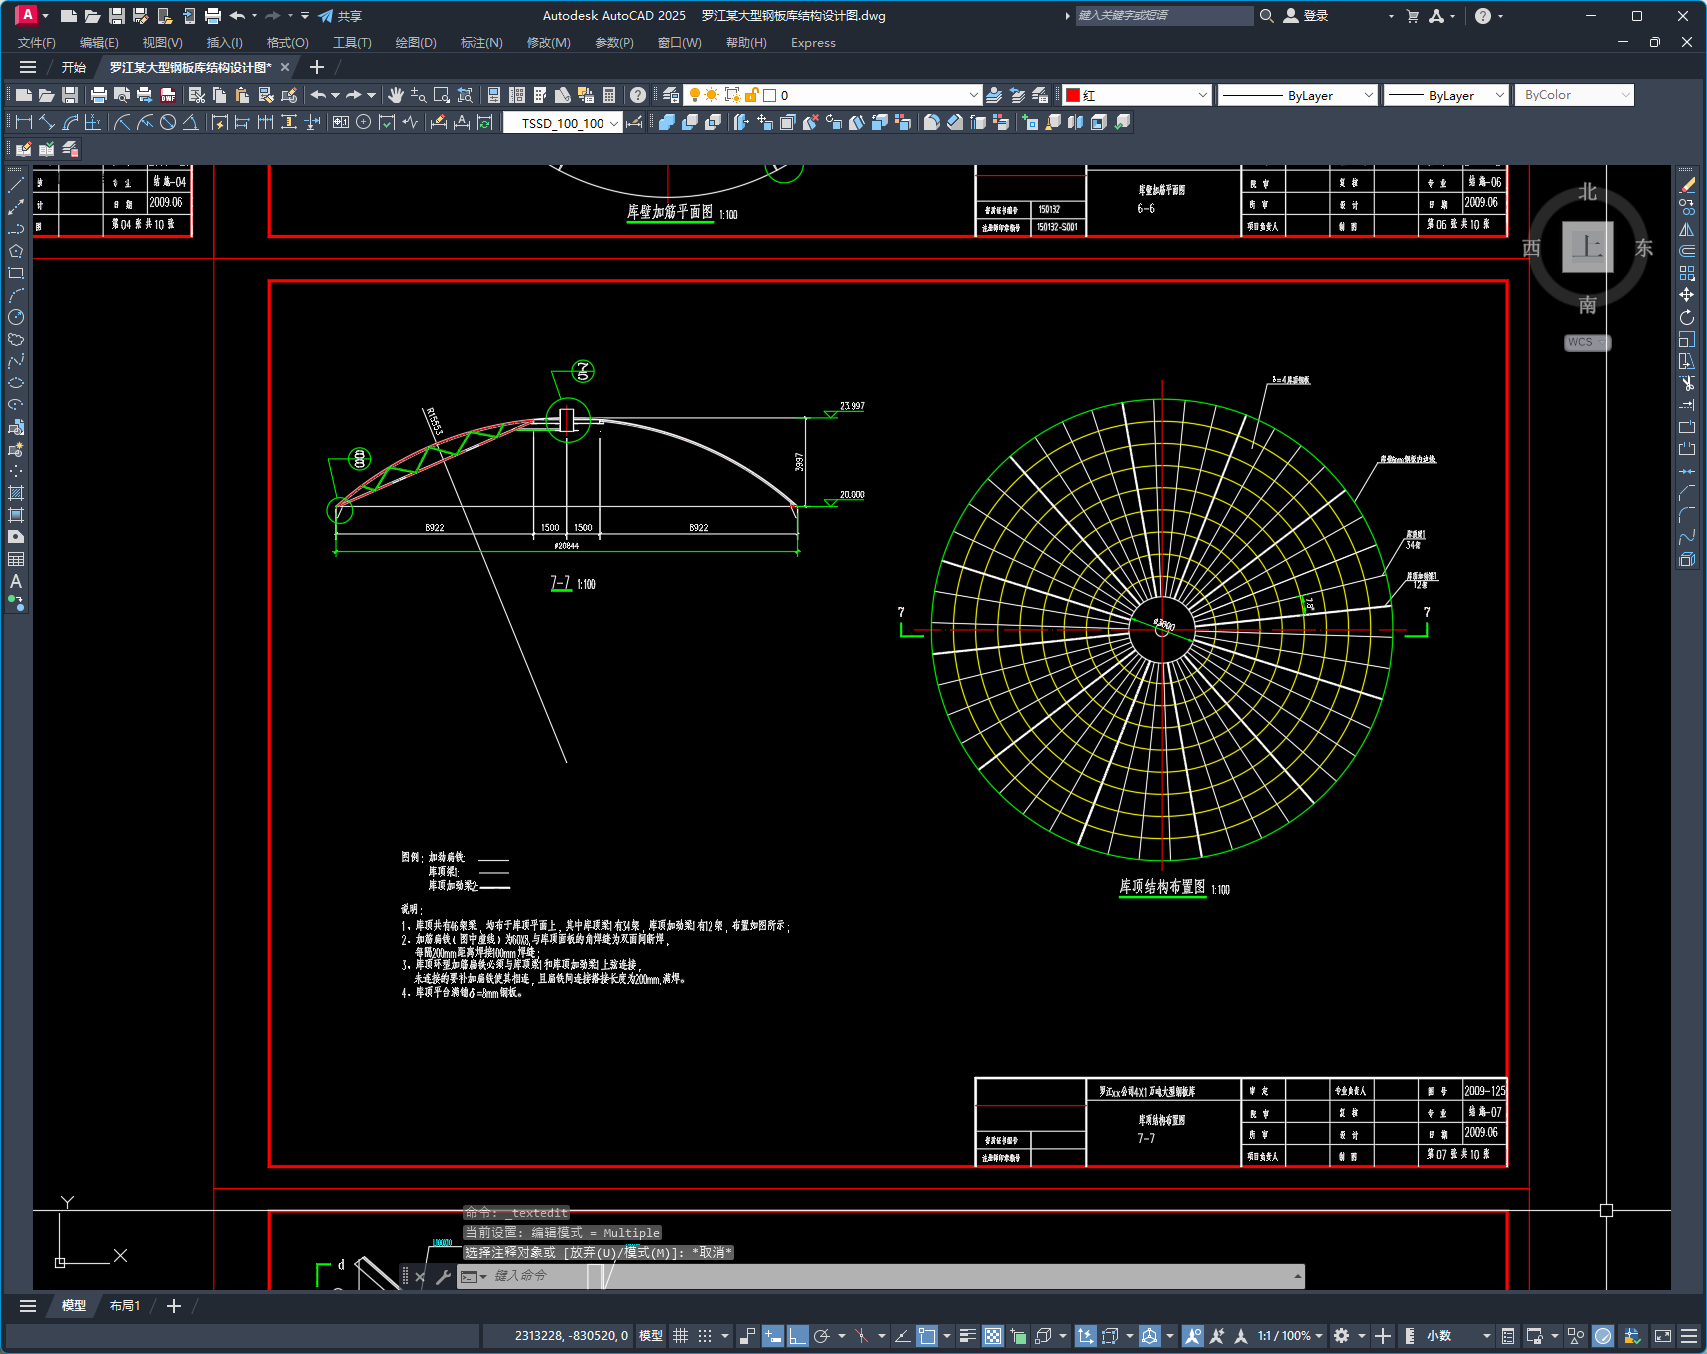Open the Plot printer icon
This screenshot has height=1354, width=1707.
98,95
